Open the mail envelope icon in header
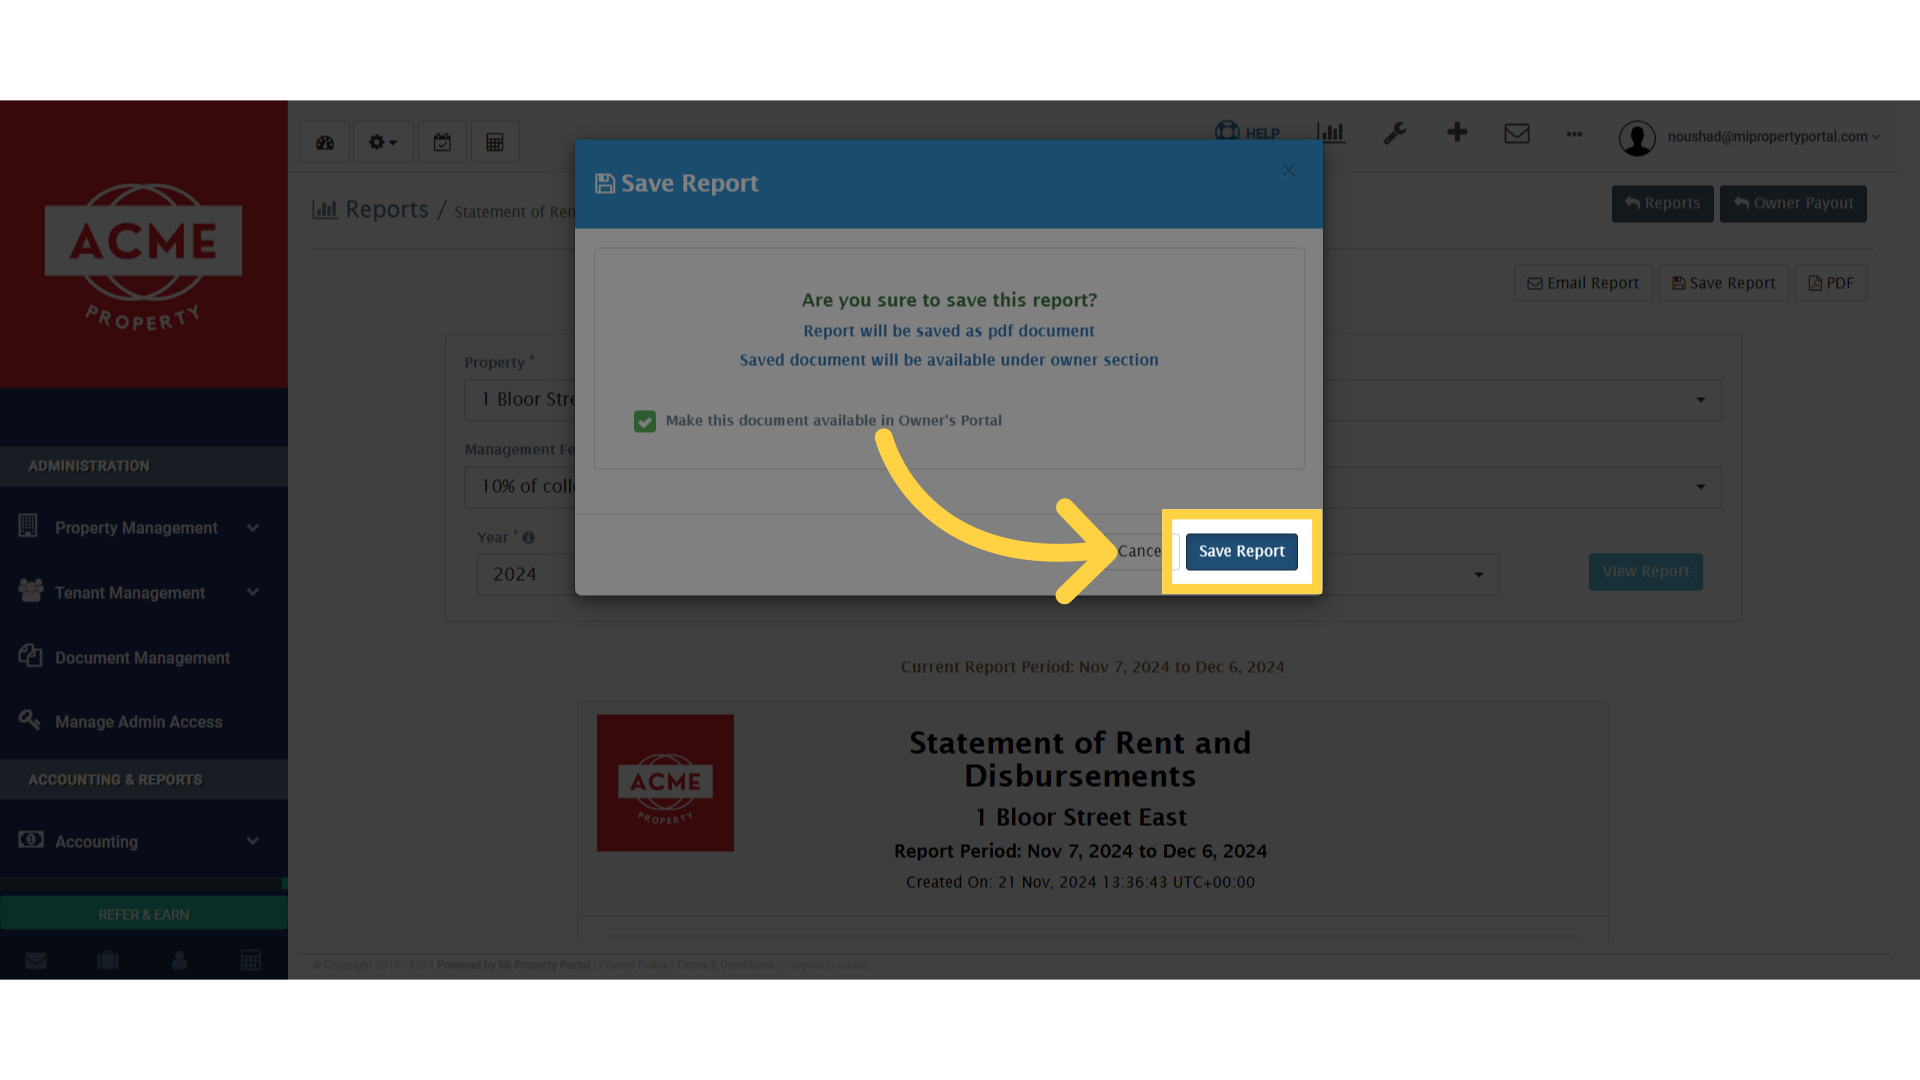The width and height of the screenshot is (1920, 1080). (x=1517, y=133)
